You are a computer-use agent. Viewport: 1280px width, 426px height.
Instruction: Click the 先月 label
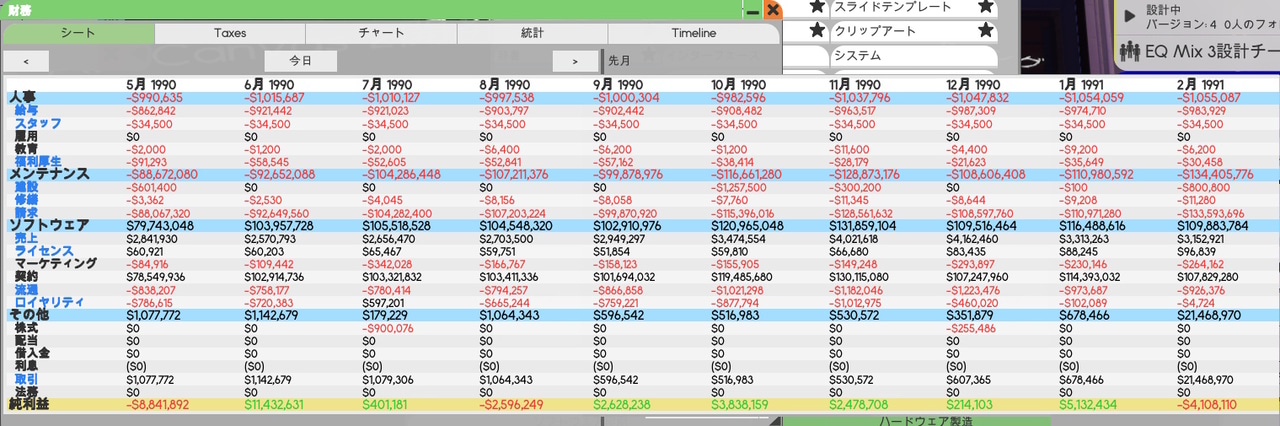coord(619,61)
